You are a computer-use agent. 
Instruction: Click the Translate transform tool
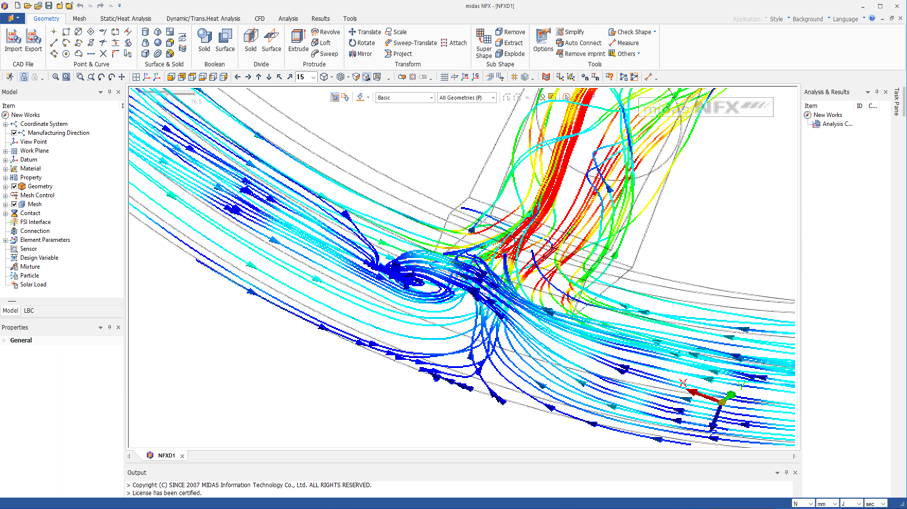(x=364, y=32)
